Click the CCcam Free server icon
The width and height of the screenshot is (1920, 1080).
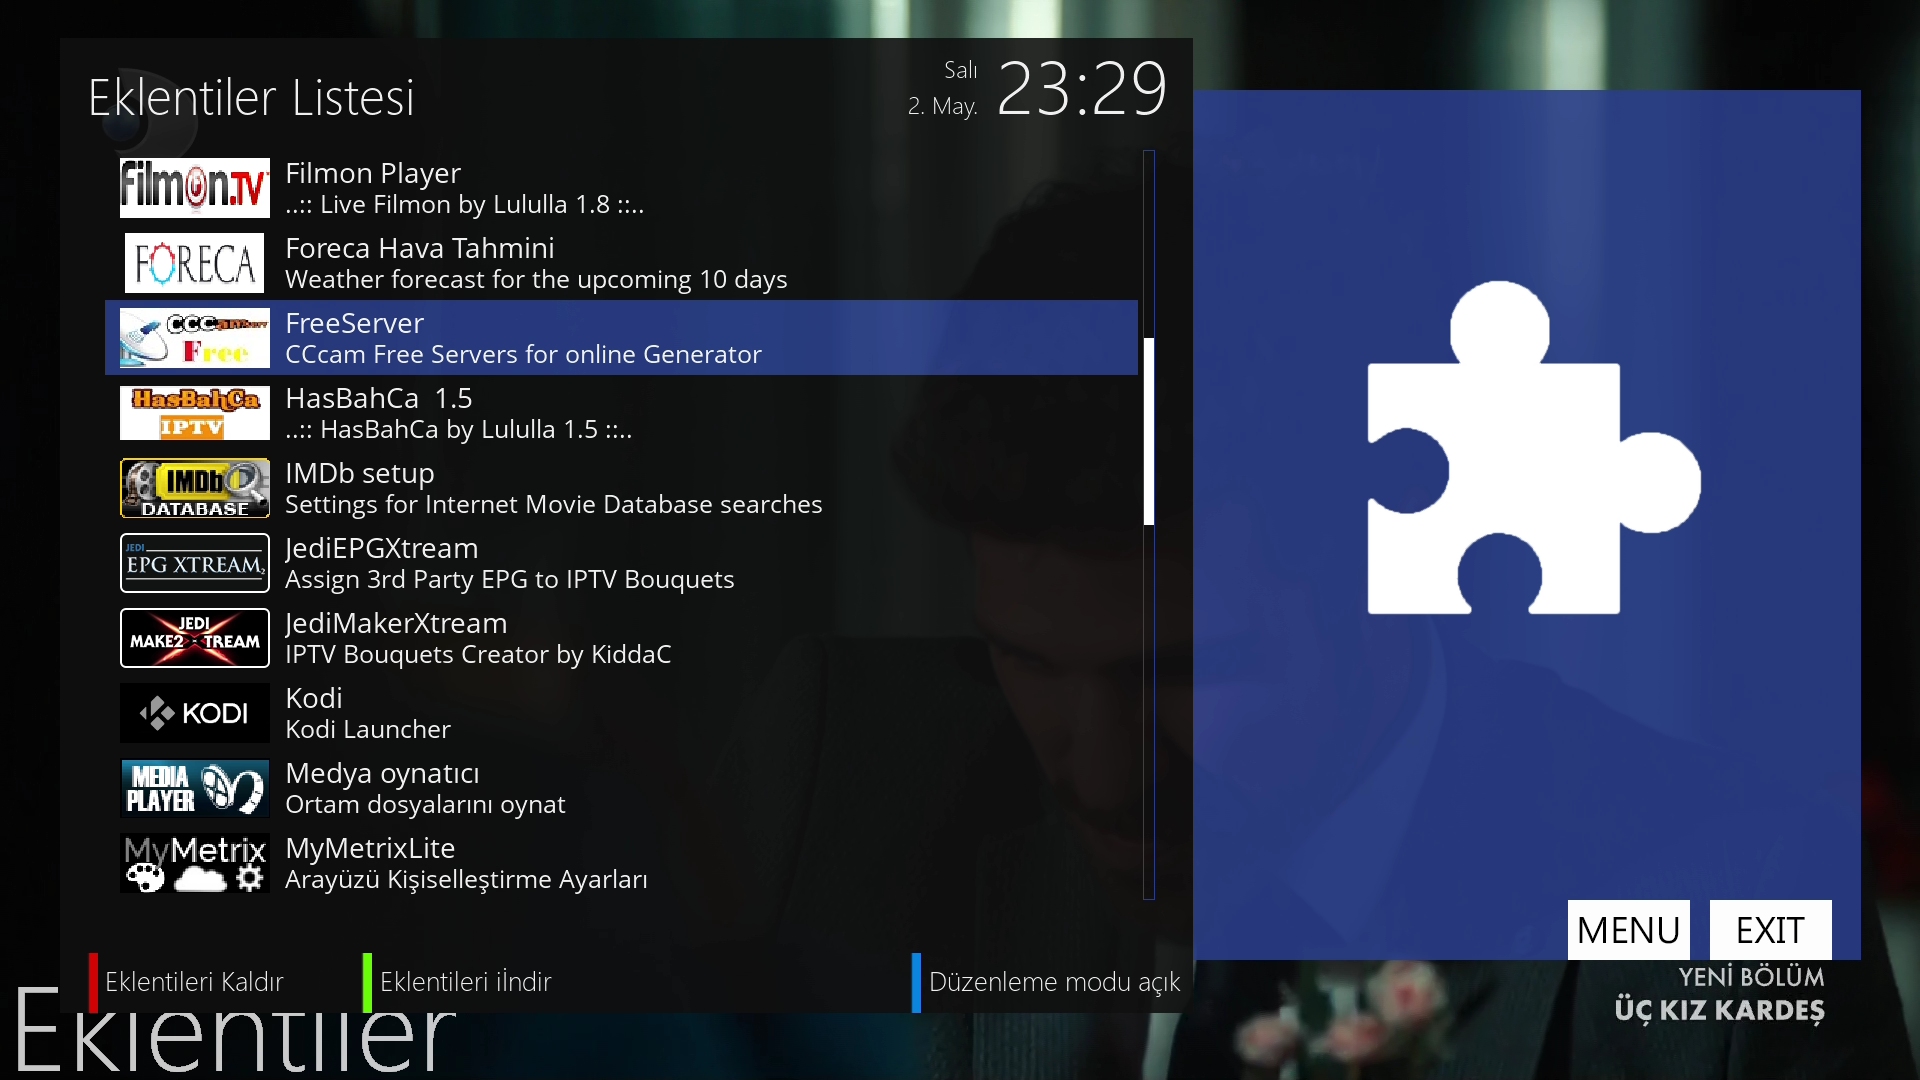pos(195,338)
